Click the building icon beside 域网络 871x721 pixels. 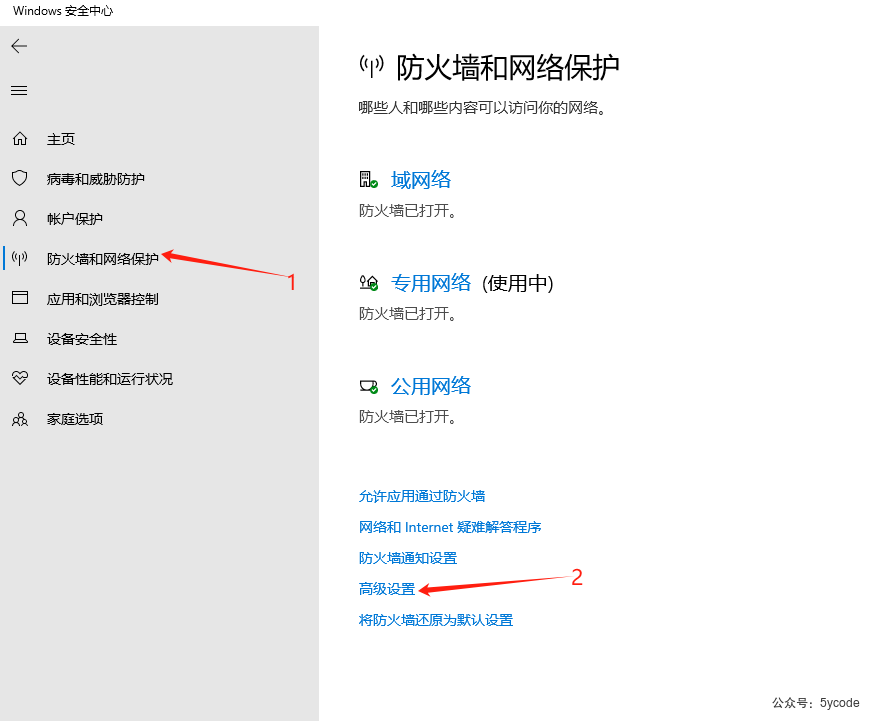368,179
